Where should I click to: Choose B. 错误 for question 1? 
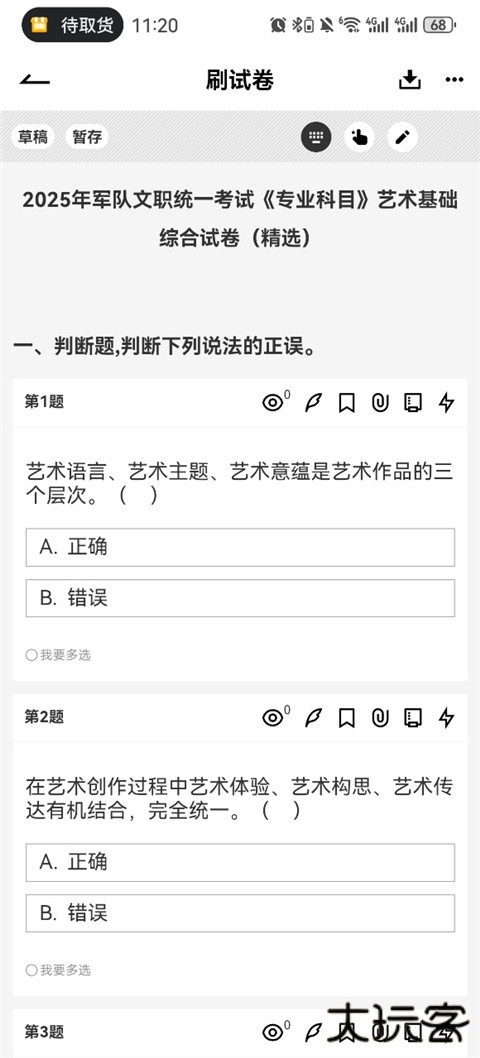240,598
